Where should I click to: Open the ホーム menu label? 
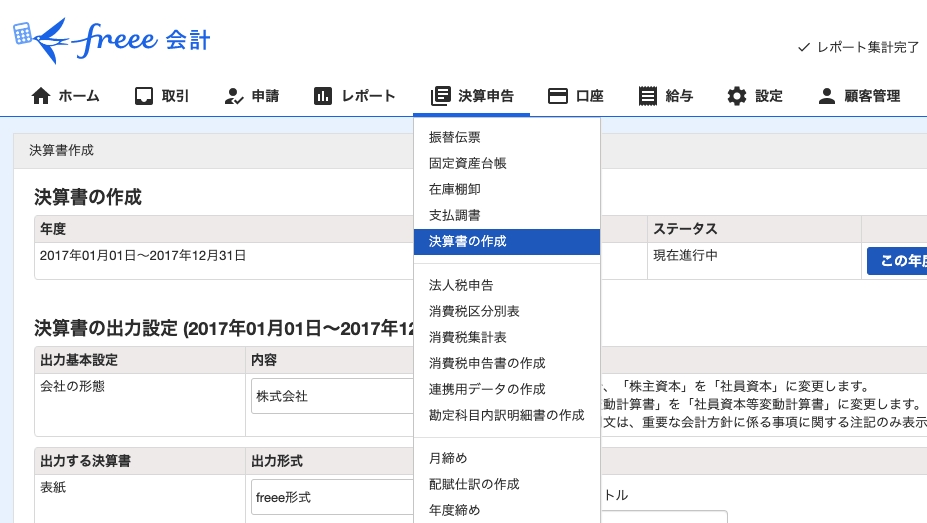pyautogui.click(x=79, y=96)
